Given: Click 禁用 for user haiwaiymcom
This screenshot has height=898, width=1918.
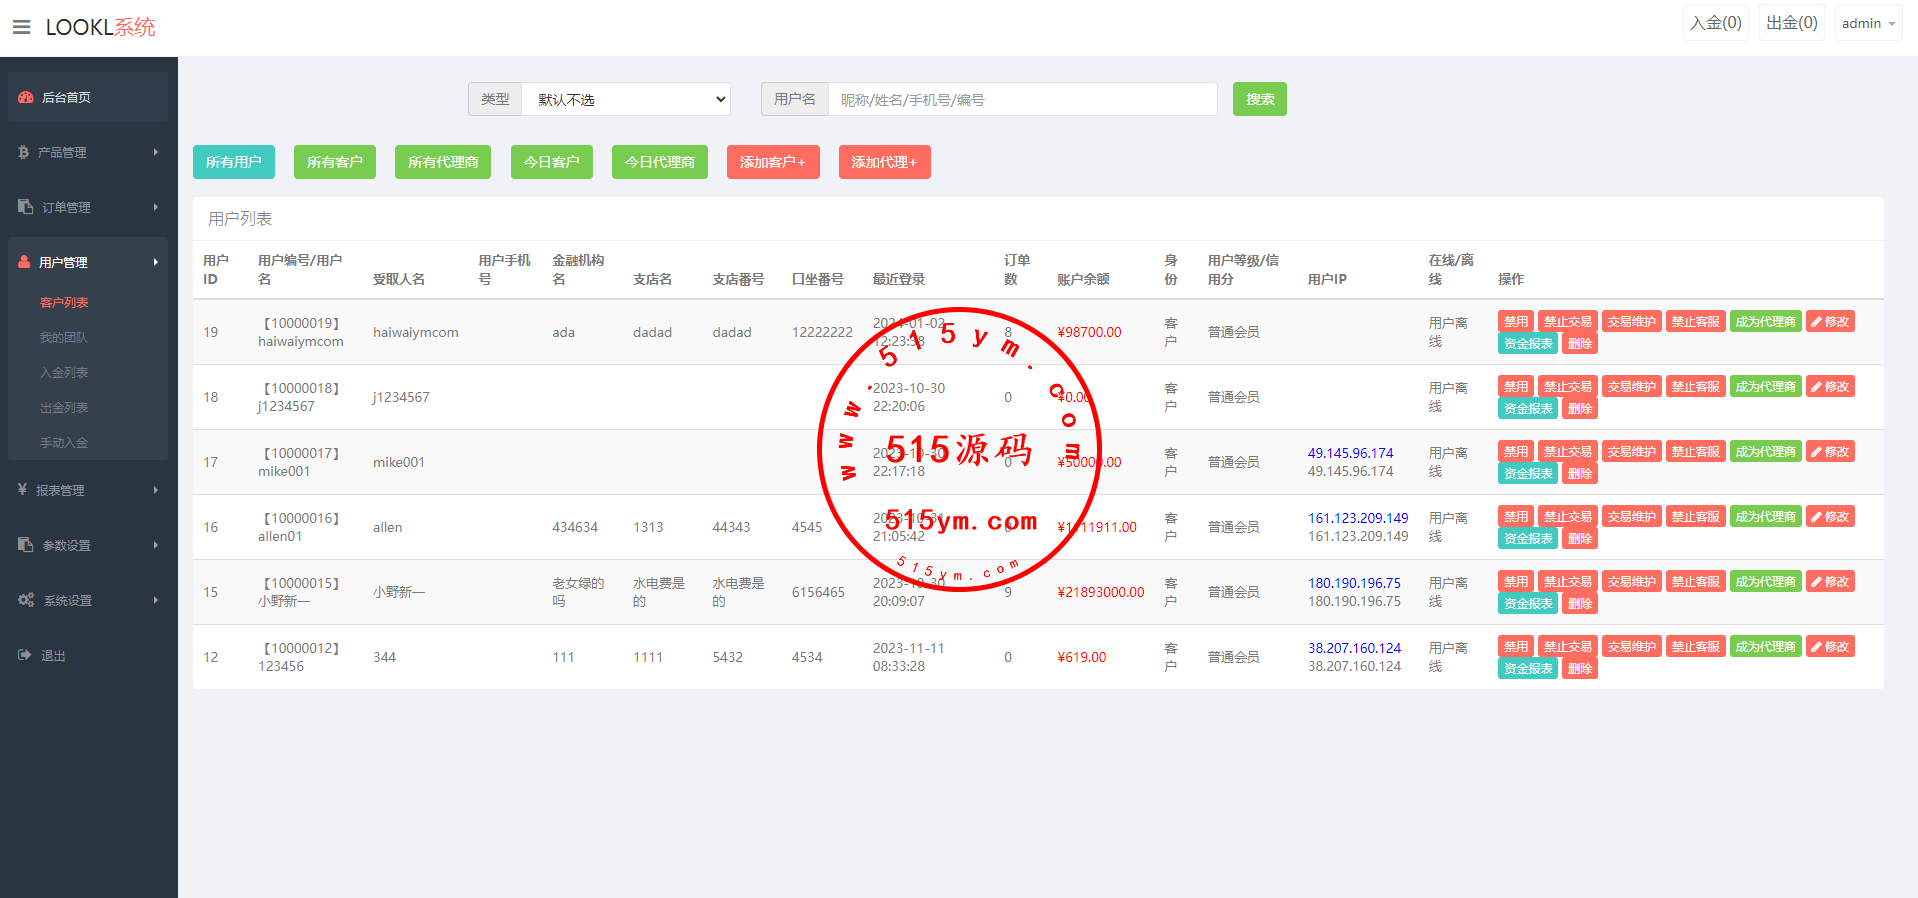Looking at the screenshot, I should tap(1515, 322).
